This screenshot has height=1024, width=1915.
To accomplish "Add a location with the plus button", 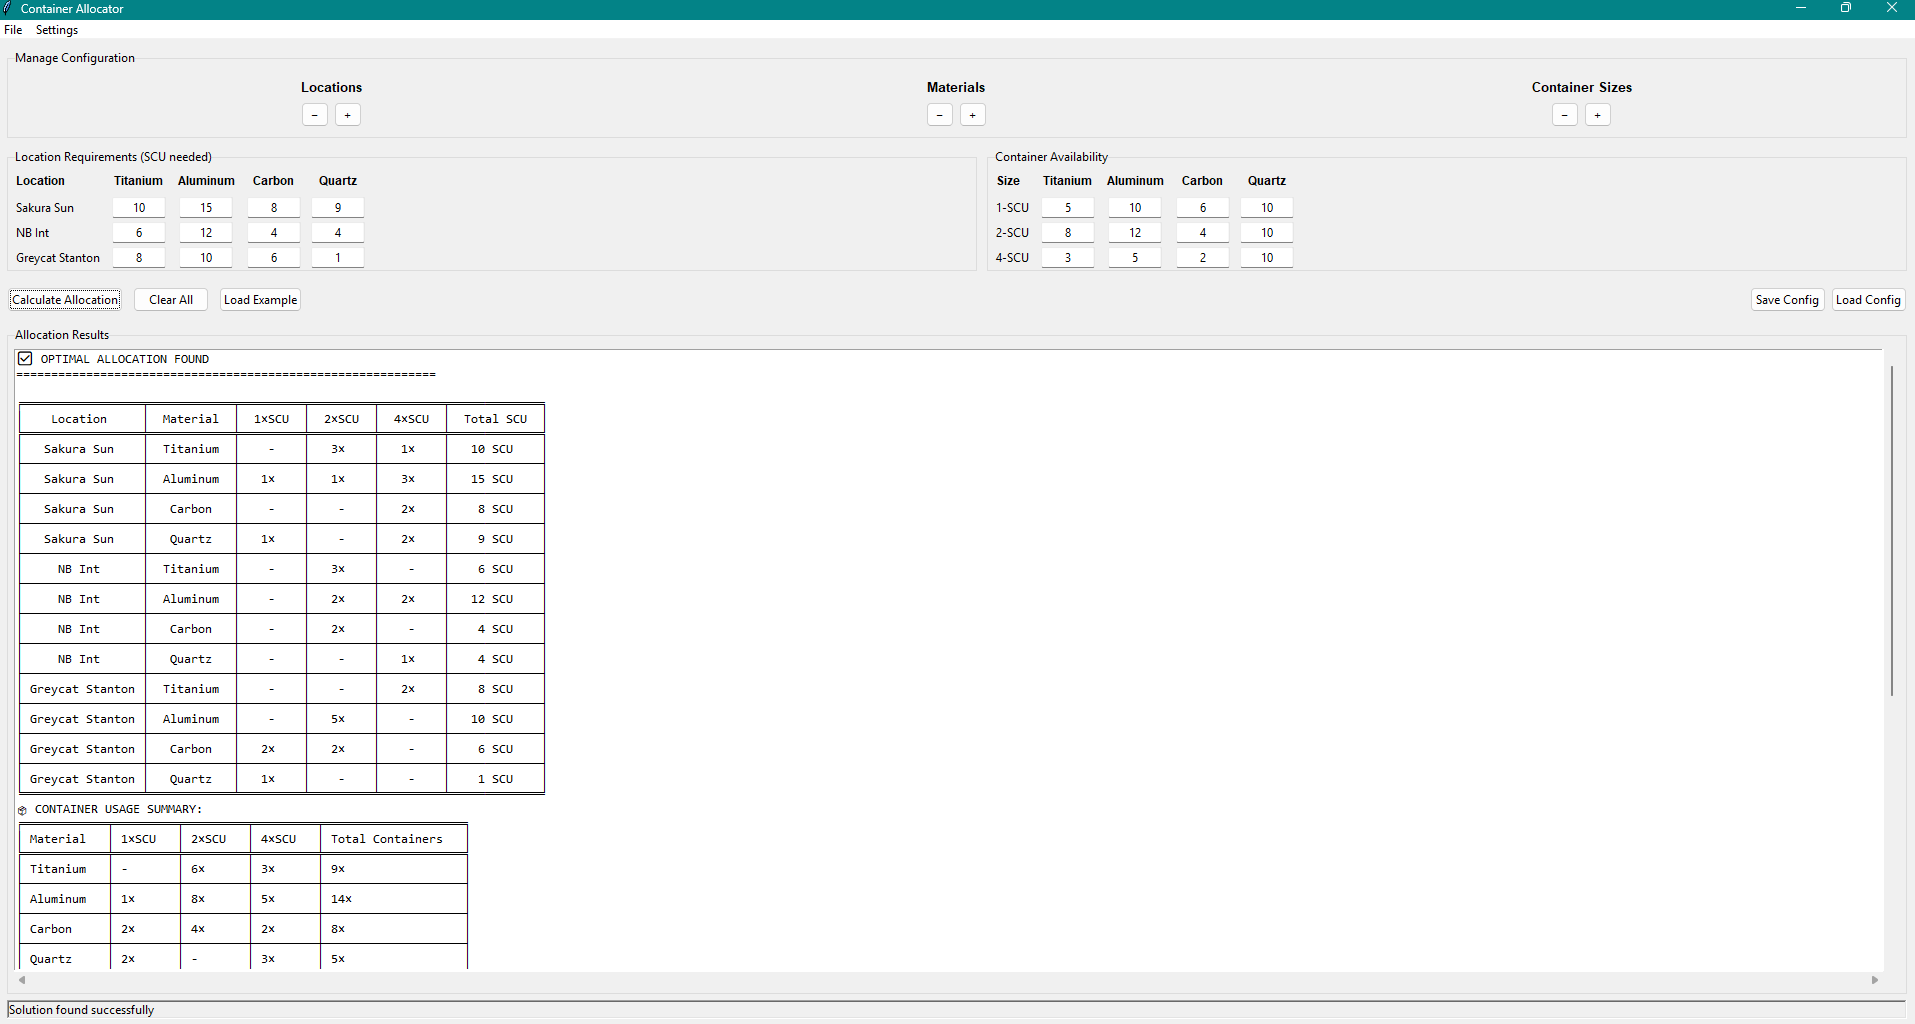I will 348,115.
